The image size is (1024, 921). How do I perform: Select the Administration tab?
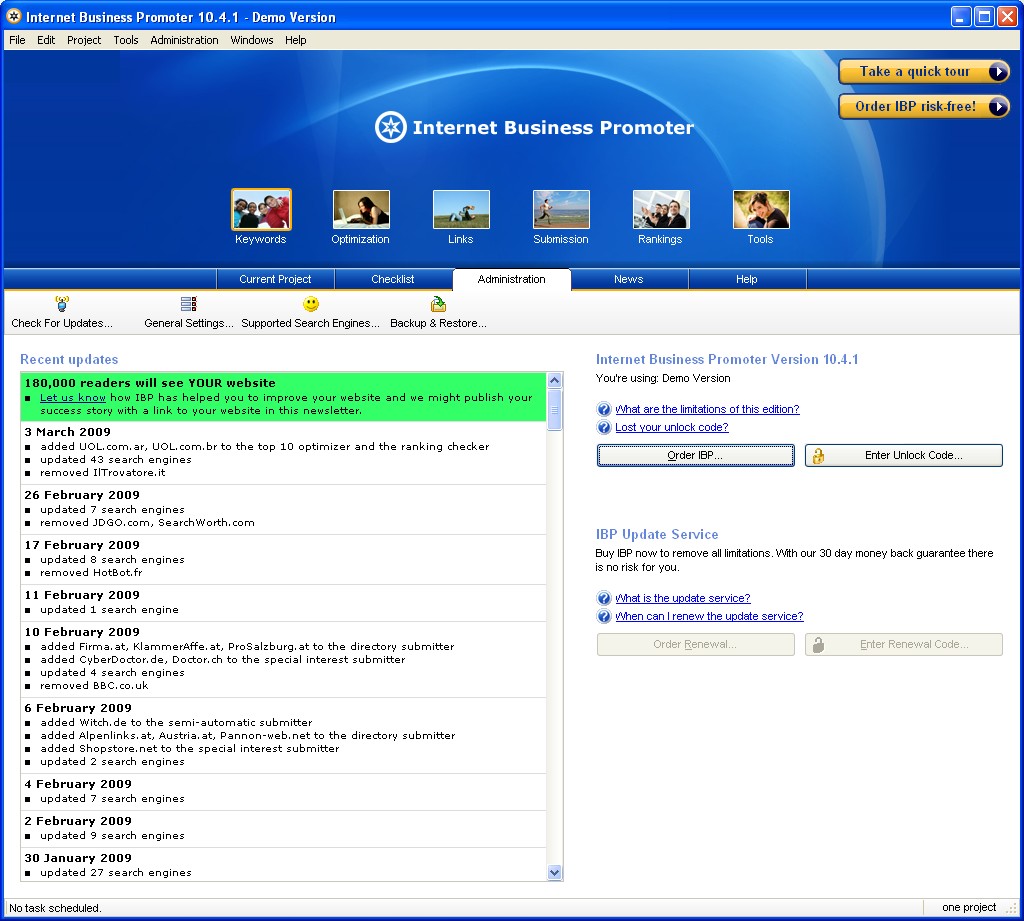[512, 280]
